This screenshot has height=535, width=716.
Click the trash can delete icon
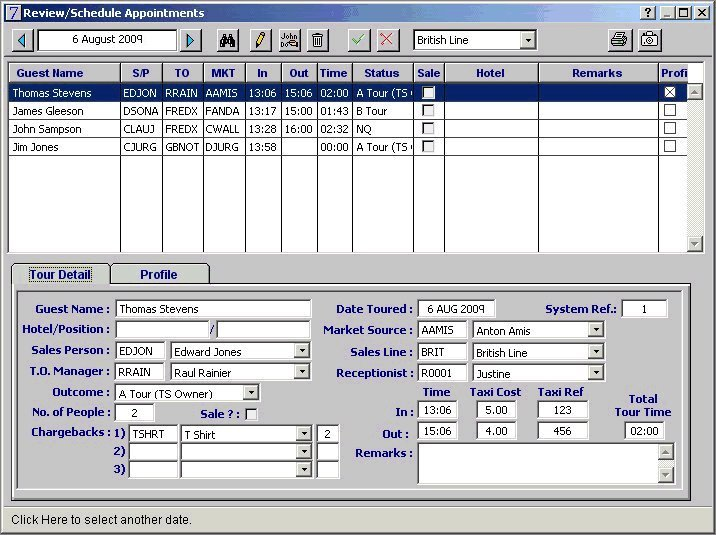pos(317,40)
